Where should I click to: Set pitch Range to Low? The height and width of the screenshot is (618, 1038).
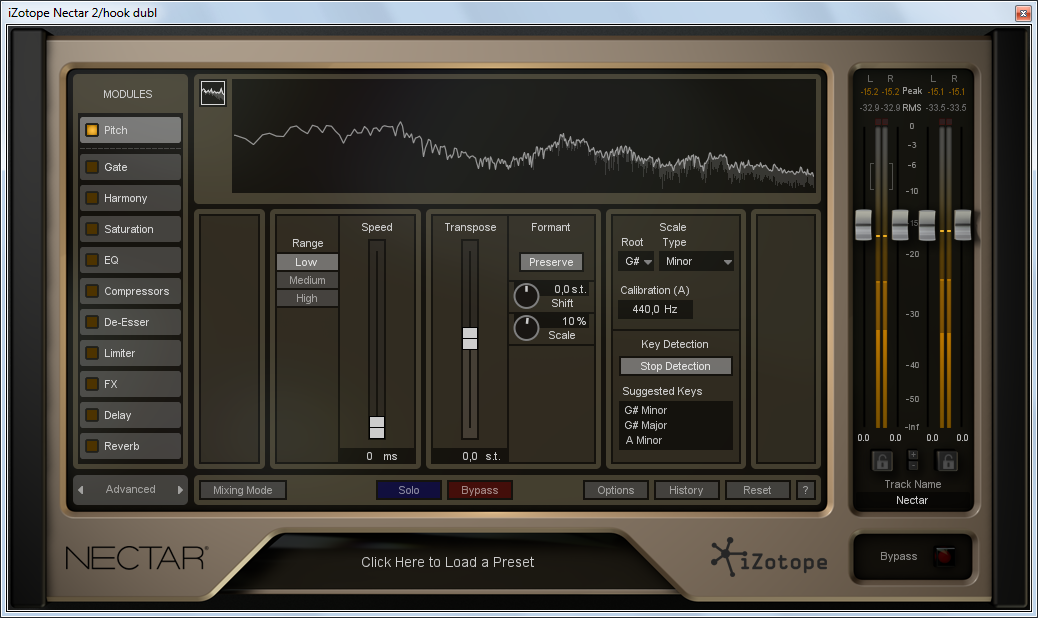[307, 262]
